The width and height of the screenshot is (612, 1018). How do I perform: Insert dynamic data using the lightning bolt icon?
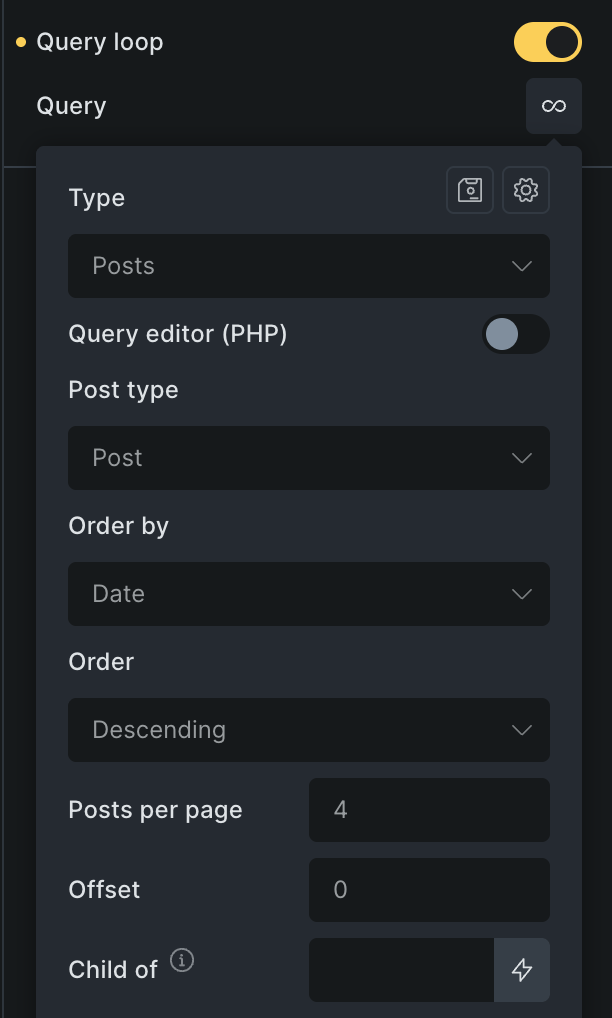[x=522, y=969]
